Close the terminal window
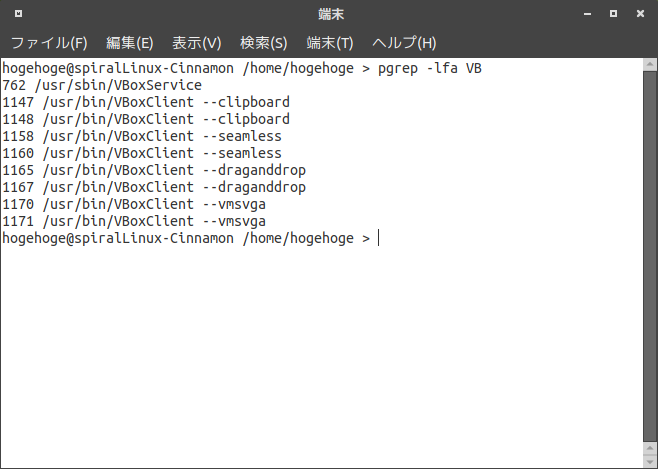 point(640,14)
